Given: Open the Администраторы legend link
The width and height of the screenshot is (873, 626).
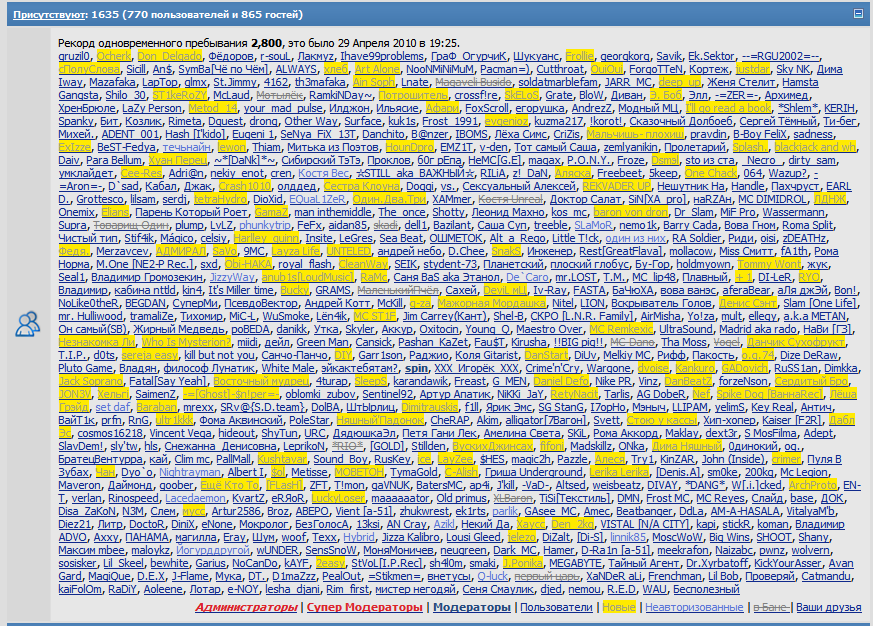Looking at the screenshot, I should pyautogui.click(x=246, y=607).
